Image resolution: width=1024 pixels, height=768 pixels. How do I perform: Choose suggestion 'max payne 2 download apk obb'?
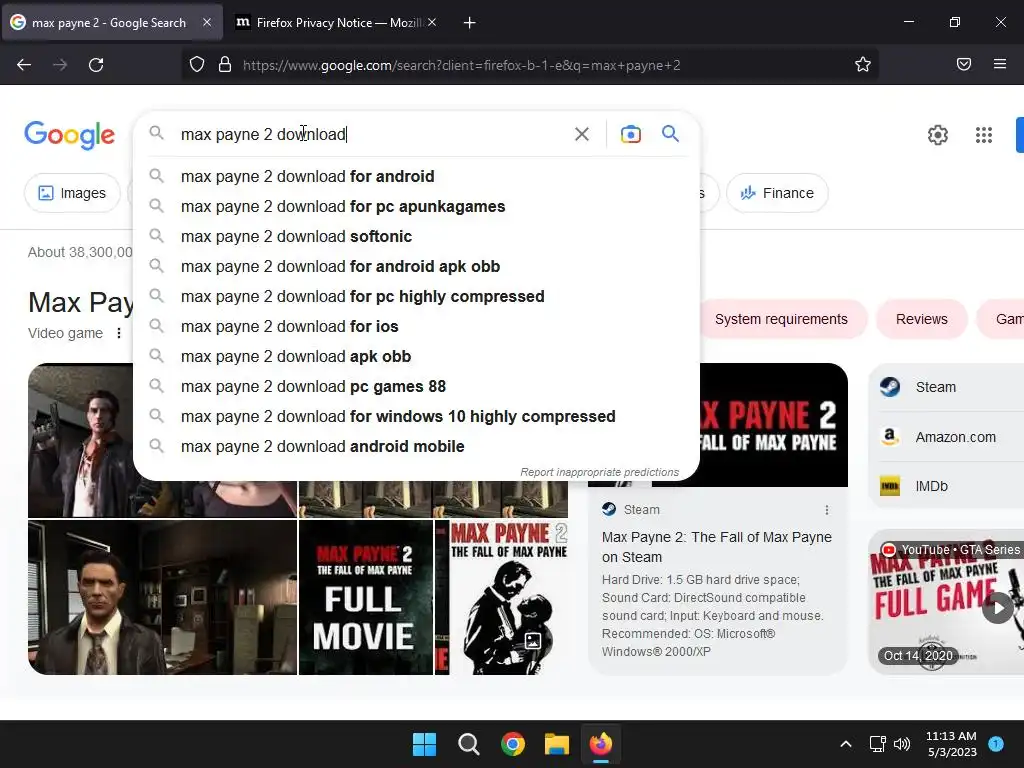point(416,357)
